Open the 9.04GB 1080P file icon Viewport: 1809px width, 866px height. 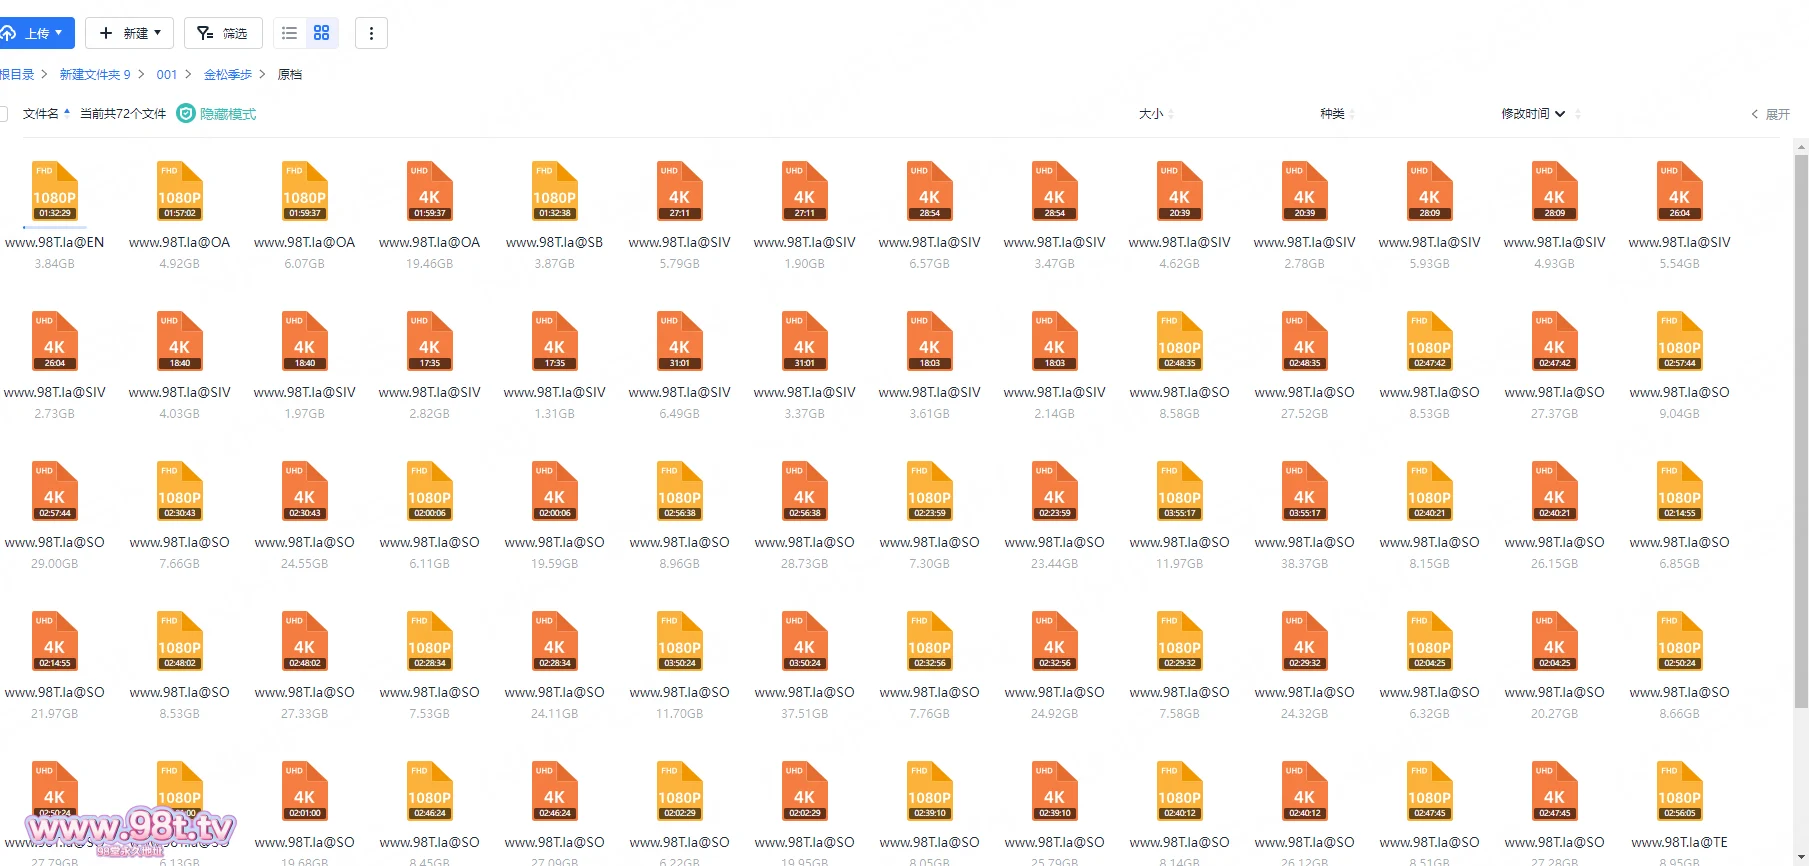(x=1679, y=341)
